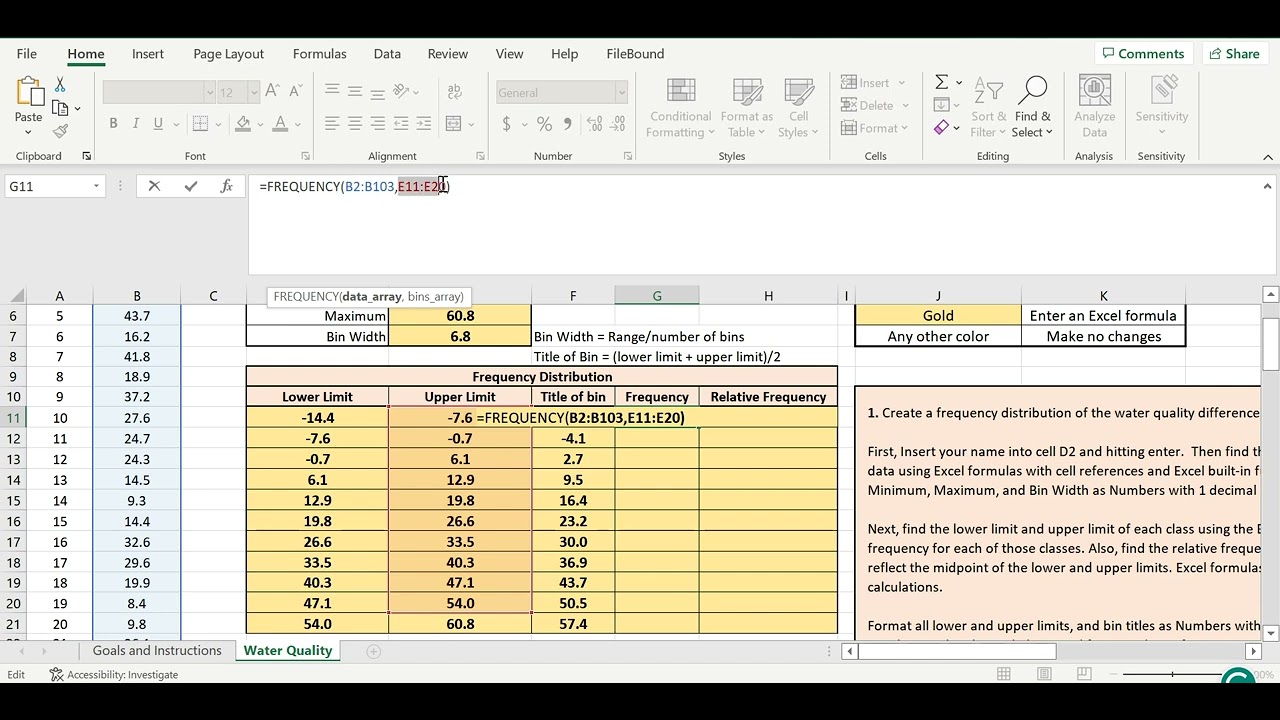Open the Clipboard group dialog launcher
Image resolution: width=1280 pixels, height=720 pixels.
(x=86, y=156)
